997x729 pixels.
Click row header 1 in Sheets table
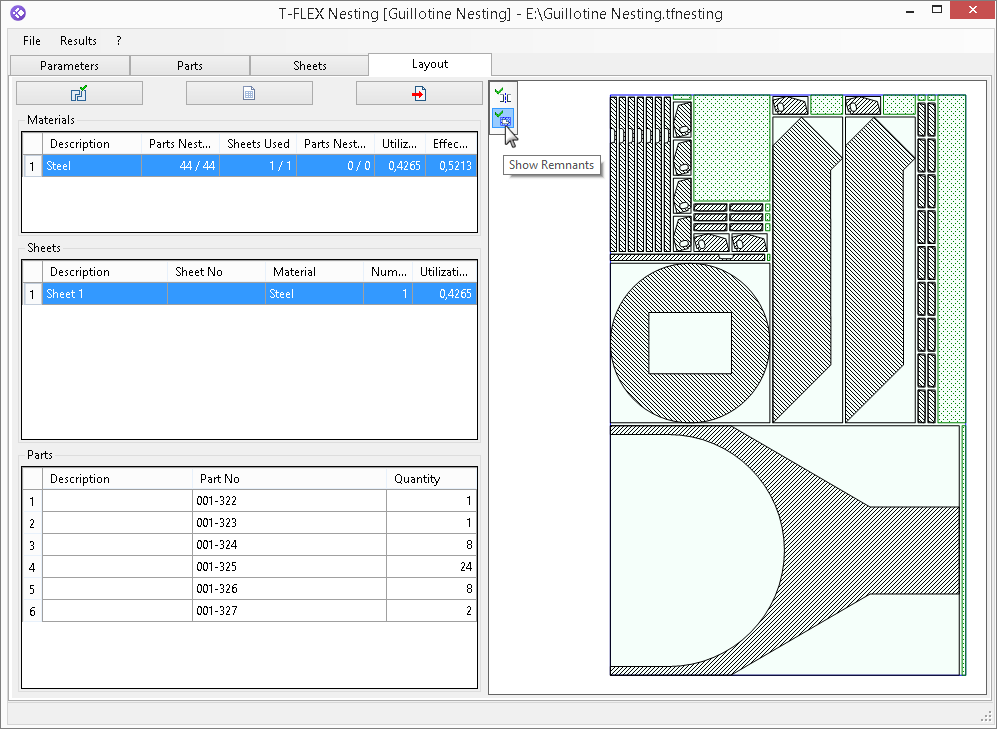[32, 294]
